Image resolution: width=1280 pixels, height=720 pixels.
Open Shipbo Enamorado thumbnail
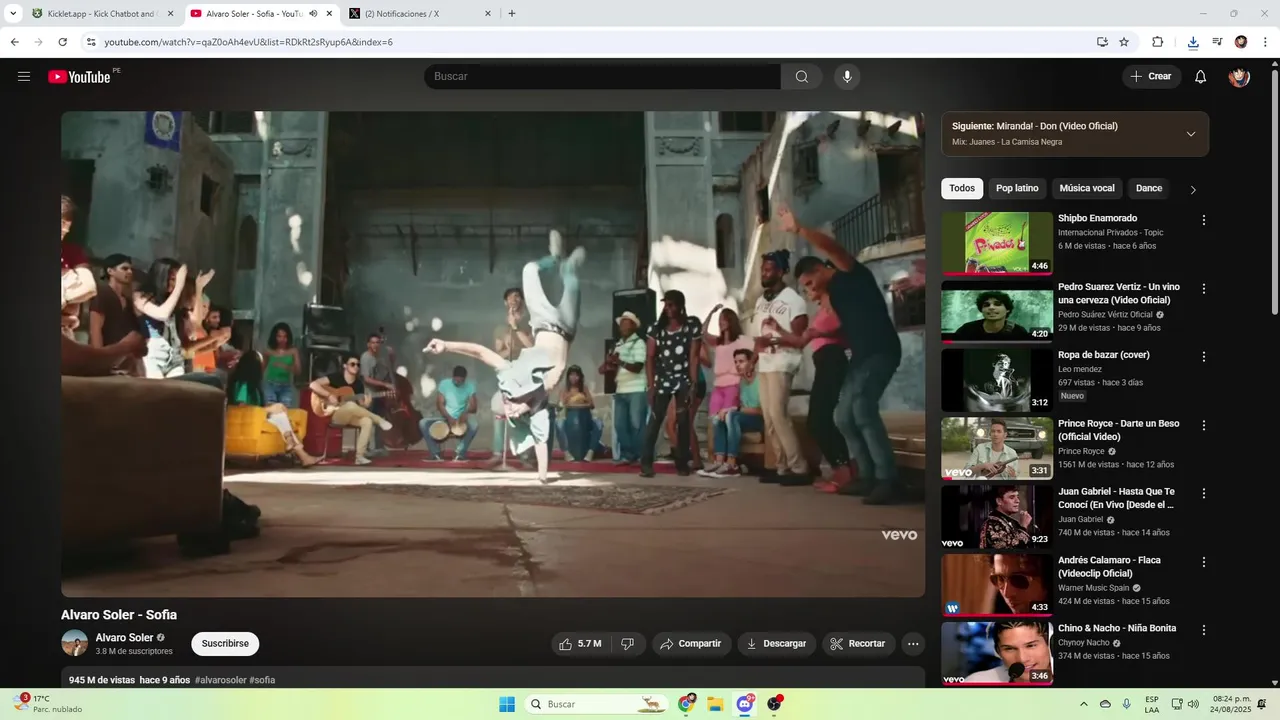(x=997, y=243)
